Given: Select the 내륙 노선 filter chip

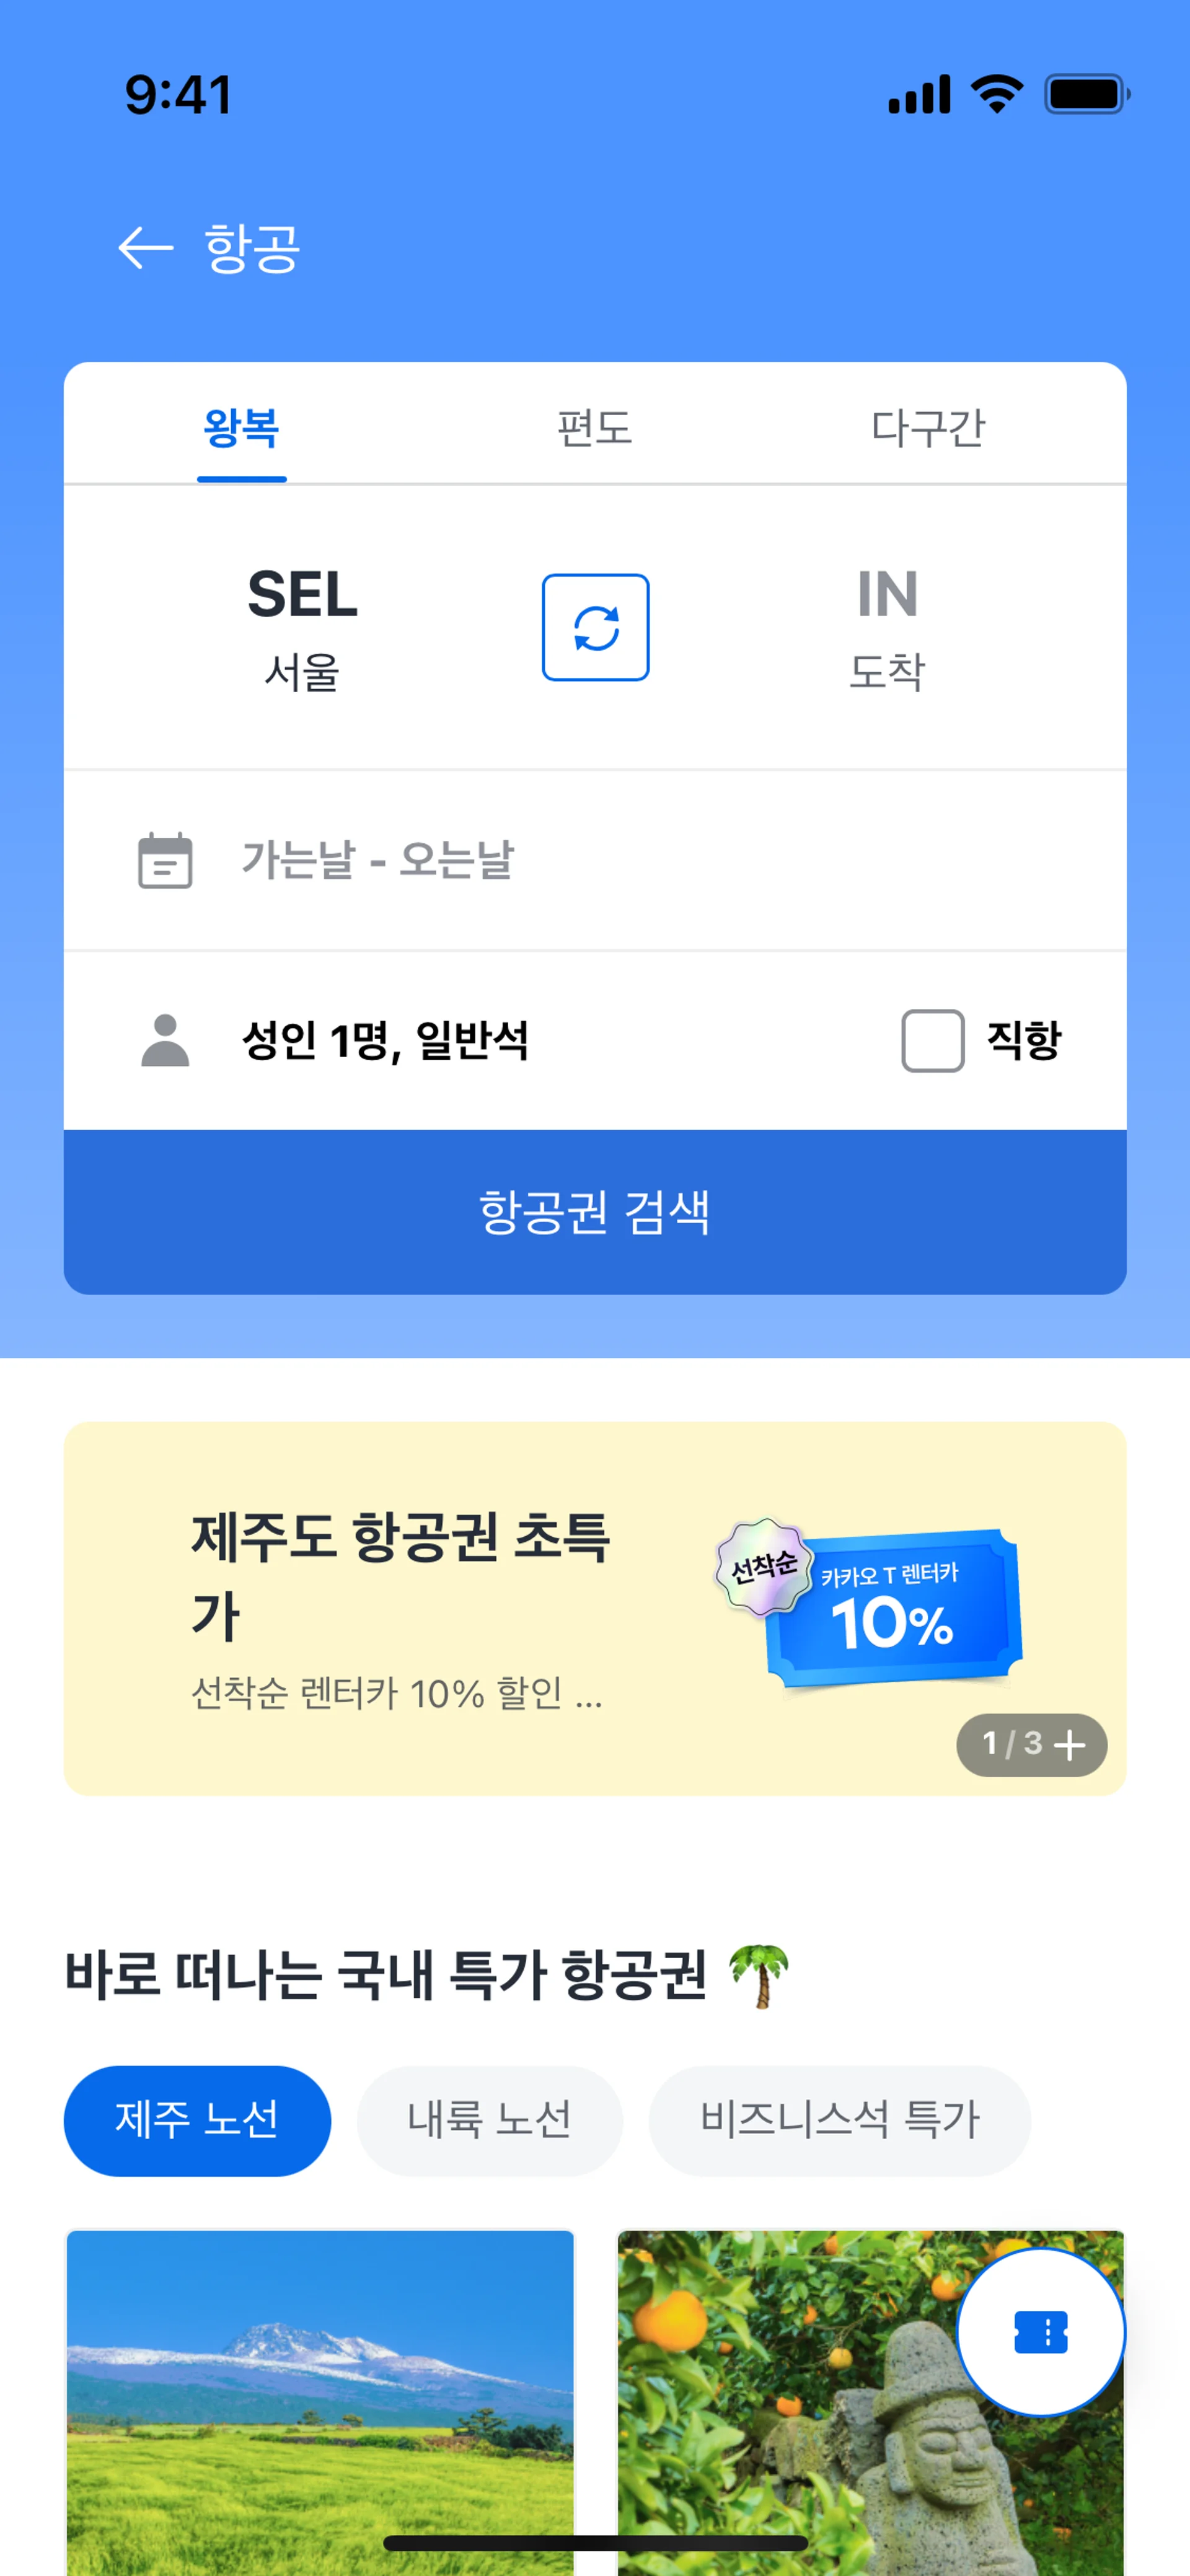Looking at the screenshot, I should coord(489,2120).
